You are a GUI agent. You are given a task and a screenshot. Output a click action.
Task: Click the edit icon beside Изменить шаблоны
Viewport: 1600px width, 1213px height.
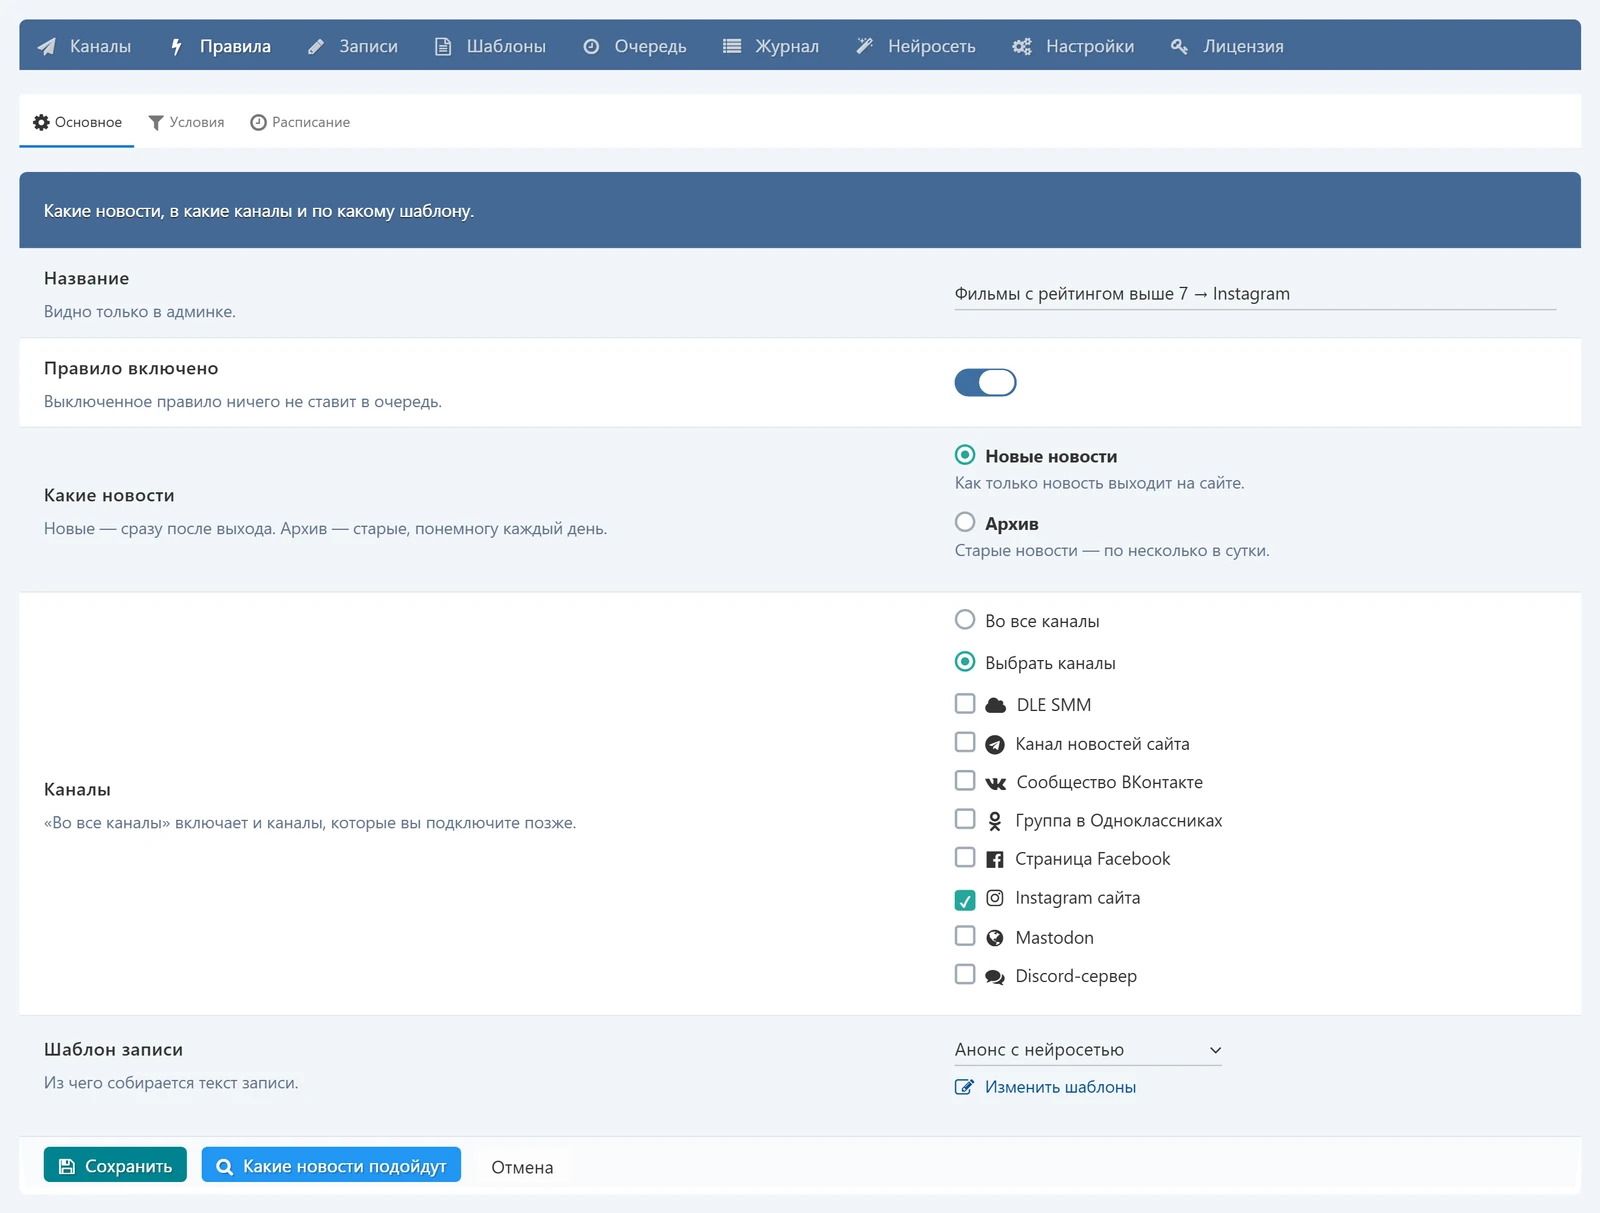click(x=964, y=1087)
